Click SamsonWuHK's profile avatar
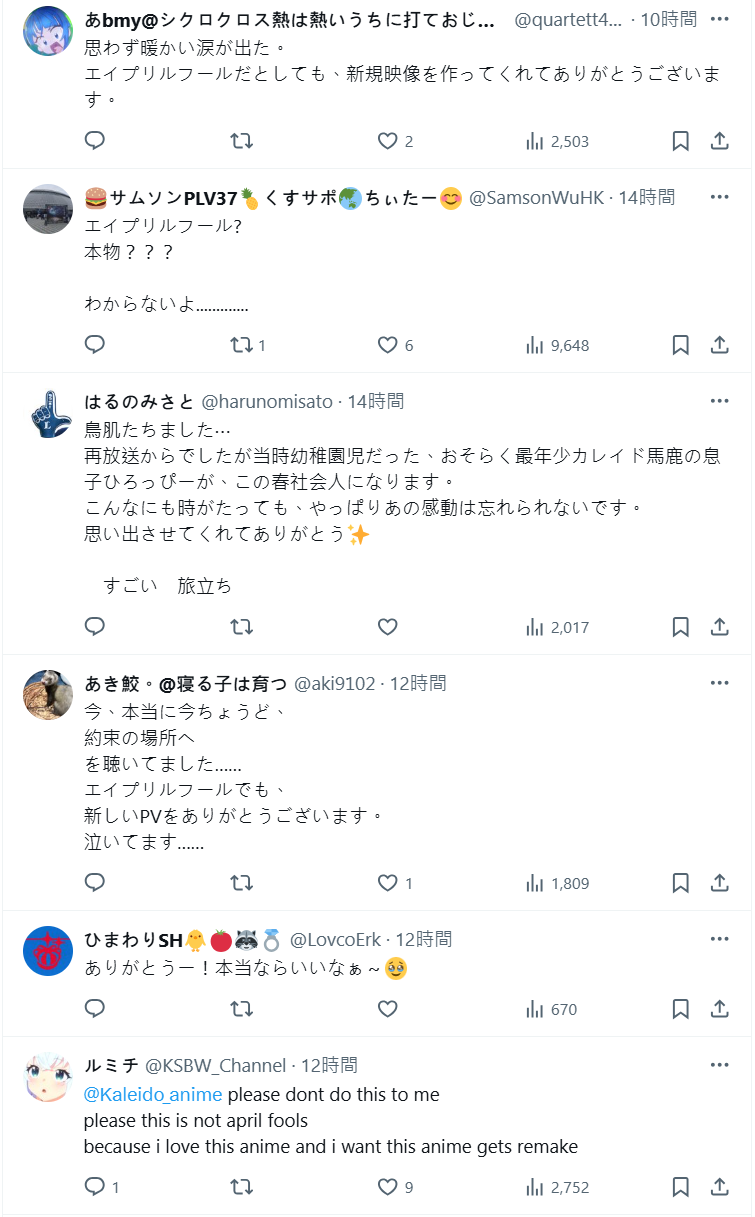755x1217 pixels. 48,209
